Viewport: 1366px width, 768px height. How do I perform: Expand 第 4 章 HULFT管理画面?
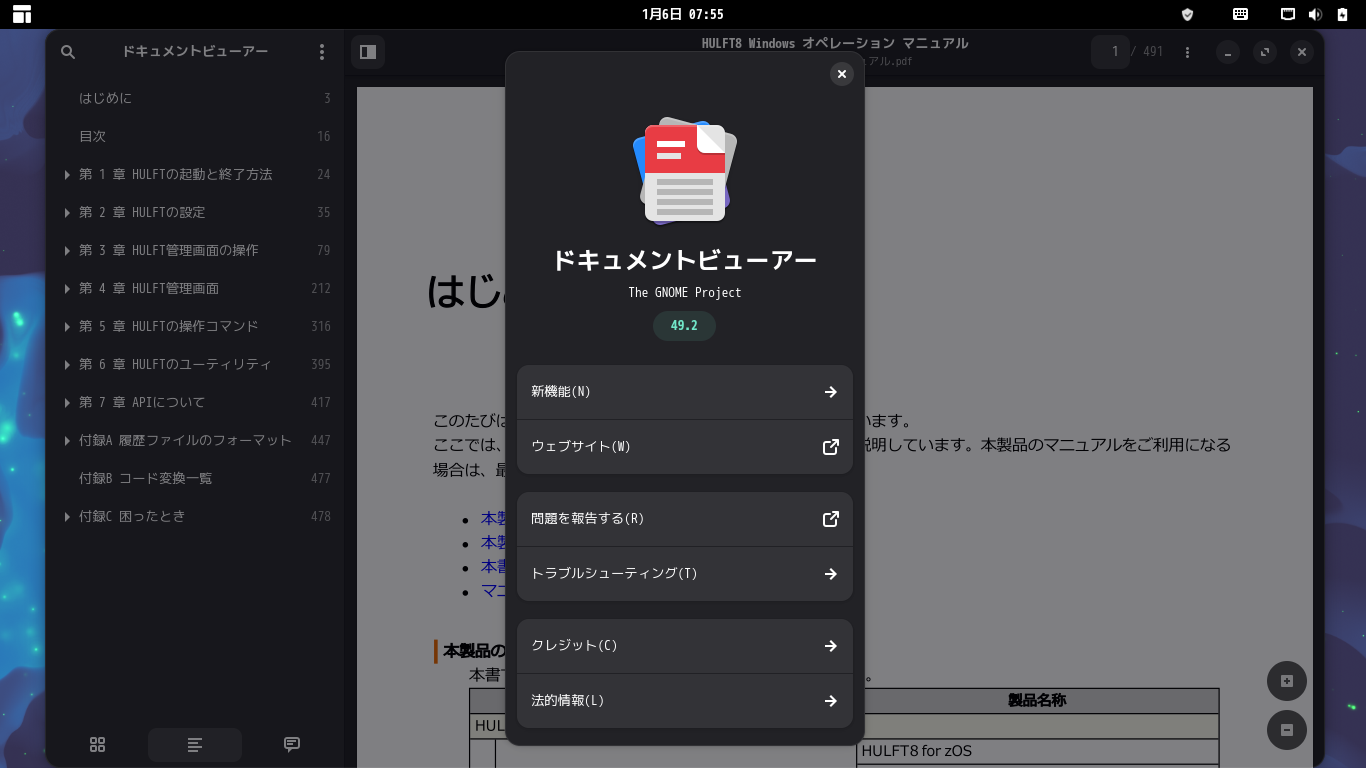67,289
